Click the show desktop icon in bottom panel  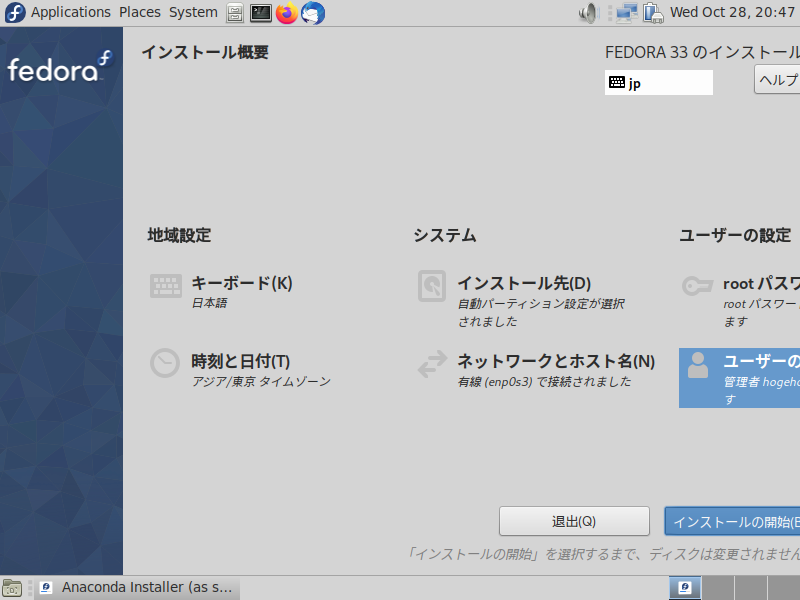click(x=12, y=588)
